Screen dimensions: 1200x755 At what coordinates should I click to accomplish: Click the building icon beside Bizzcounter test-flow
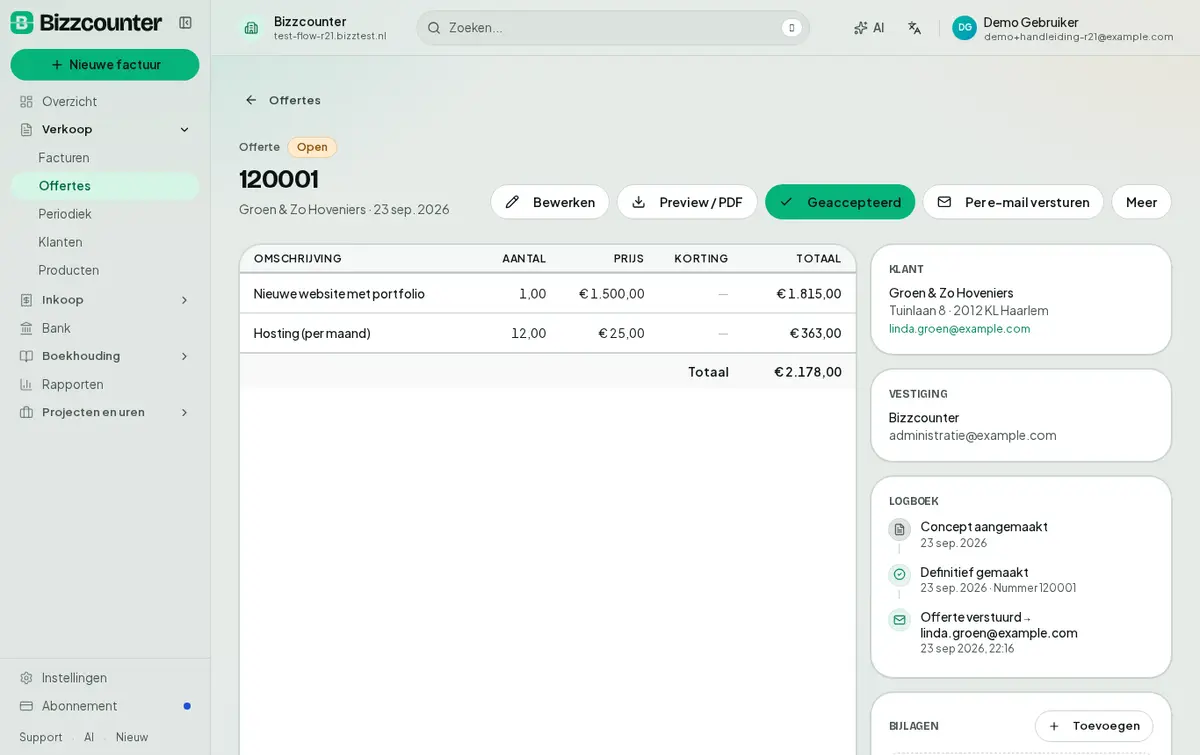point(251,28)
